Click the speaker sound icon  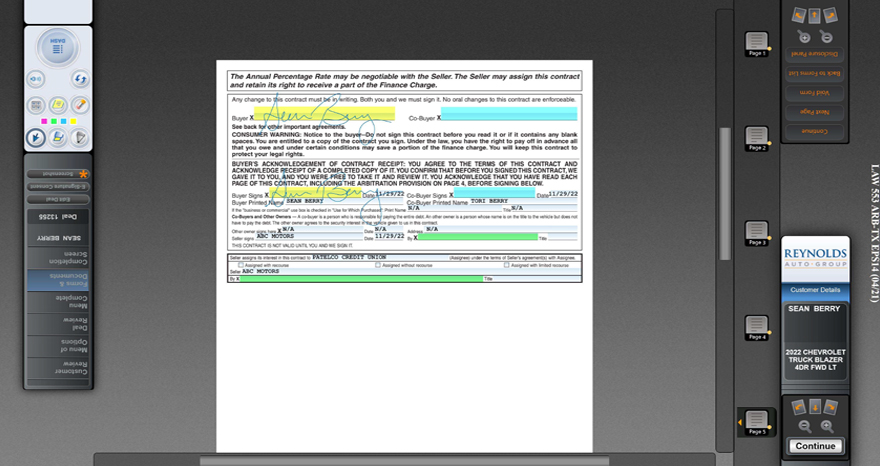(35, 79)
